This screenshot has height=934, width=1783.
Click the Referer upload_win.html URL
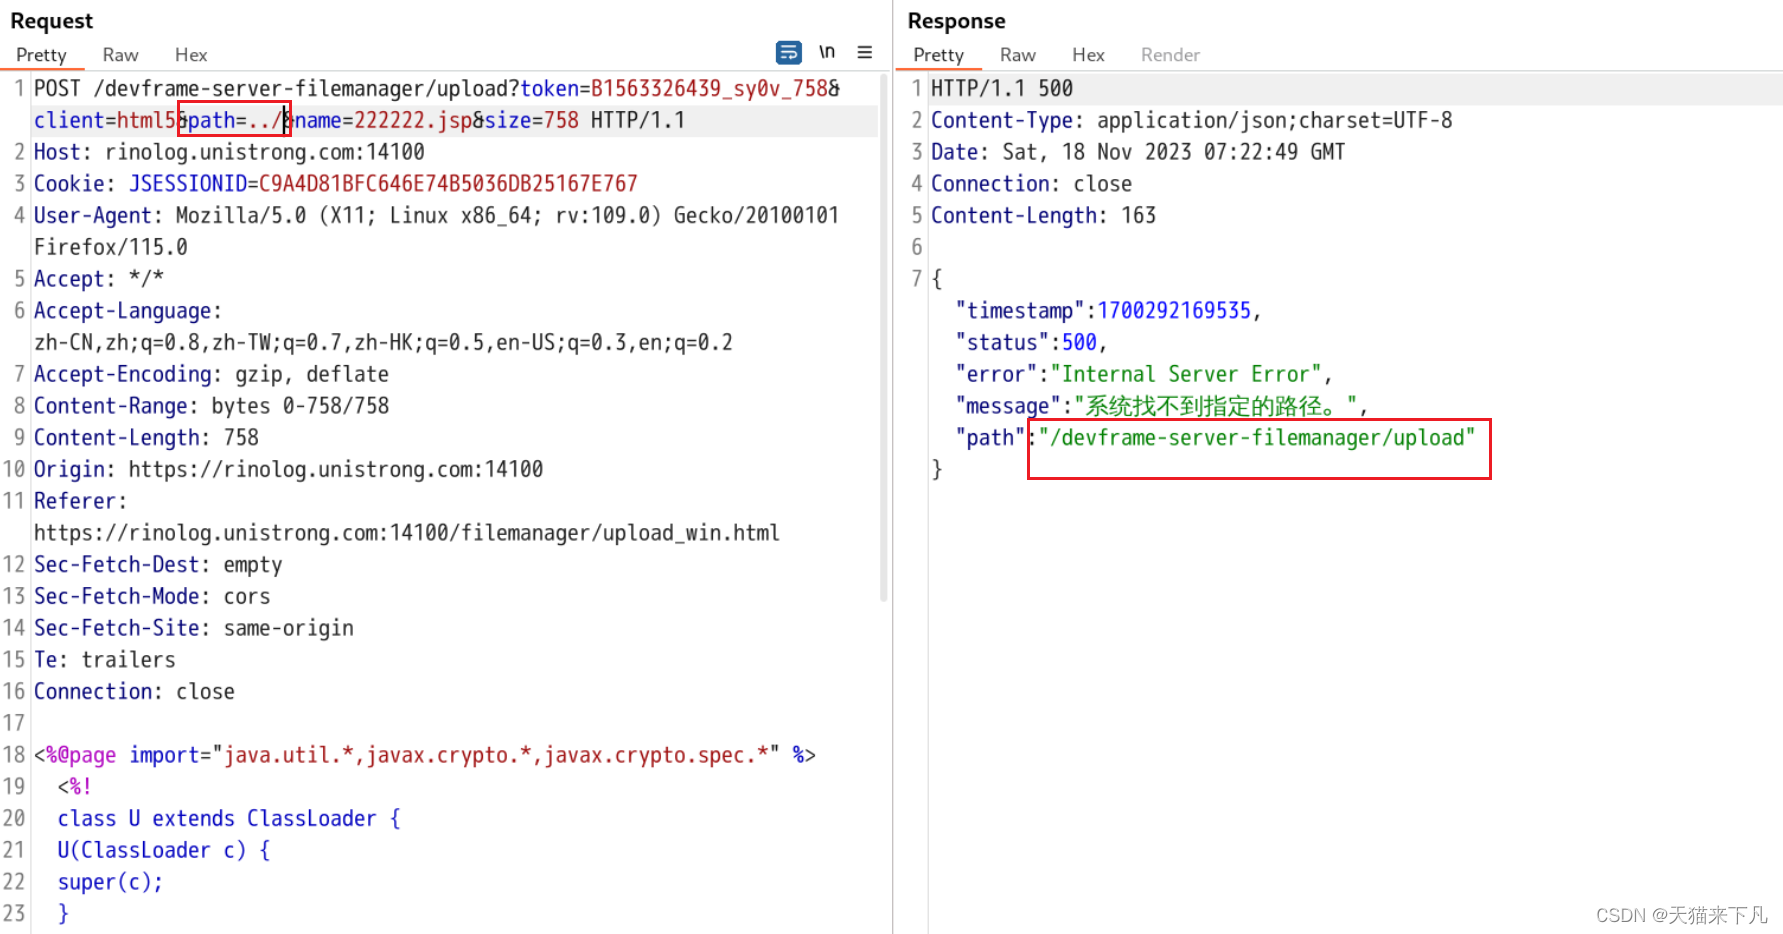point(407,533)
